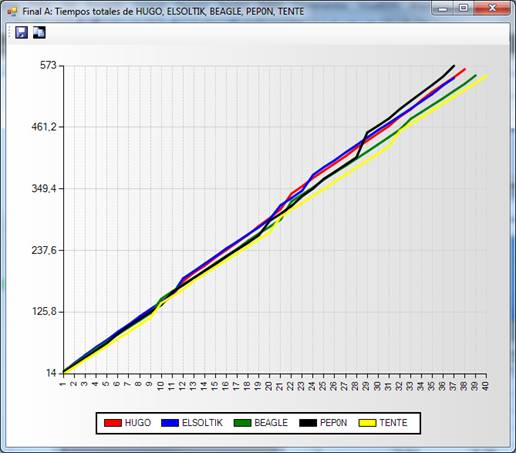Select the HUGO legend label

click(138, 423)
